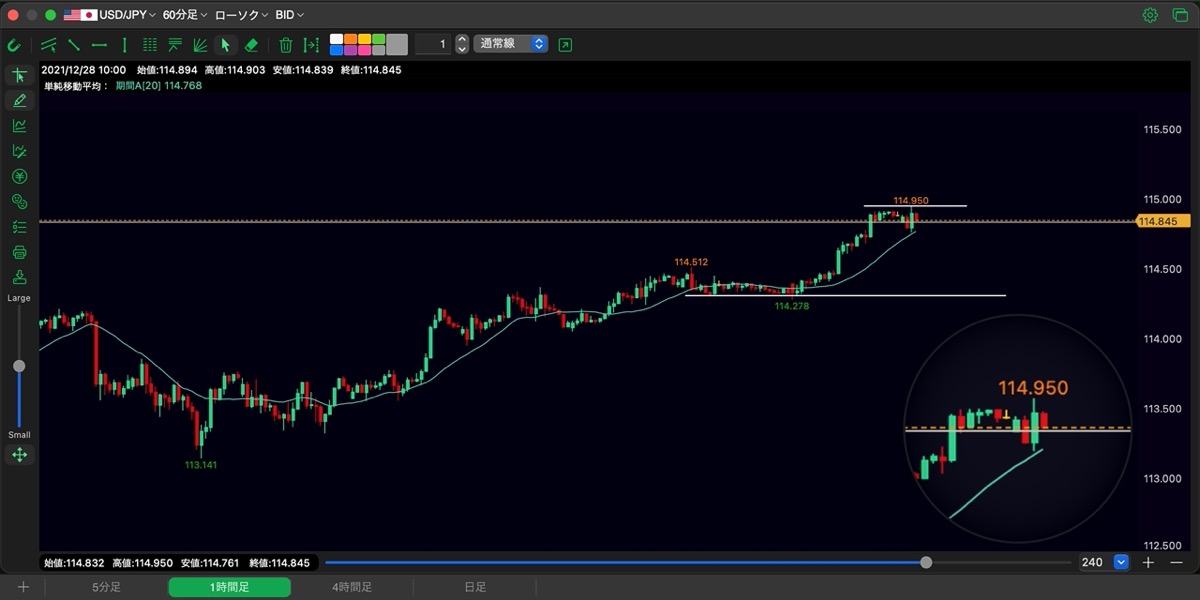This screenshot has height=600, width=1200.
Task: Toggle the crosshair cursor mode button
Action: pos(19,76)
